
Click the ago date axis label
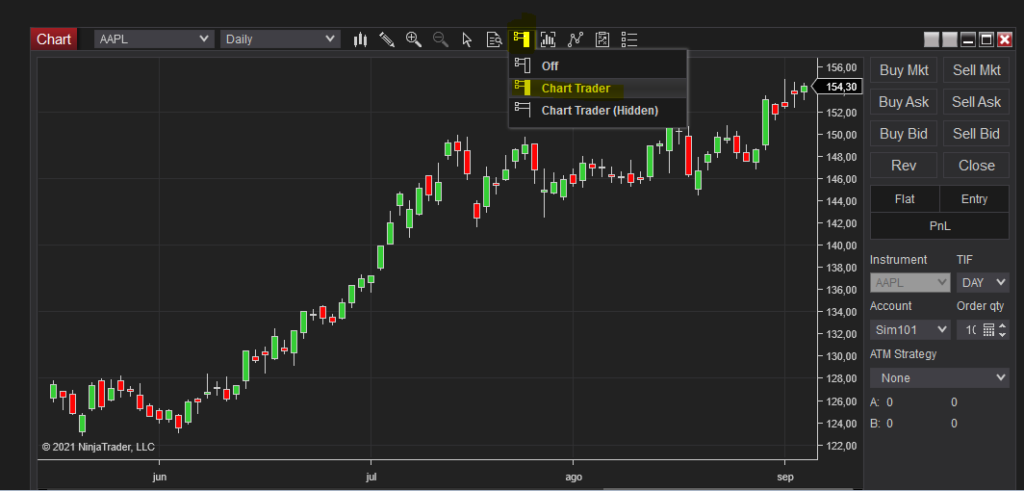coord(573,477)
